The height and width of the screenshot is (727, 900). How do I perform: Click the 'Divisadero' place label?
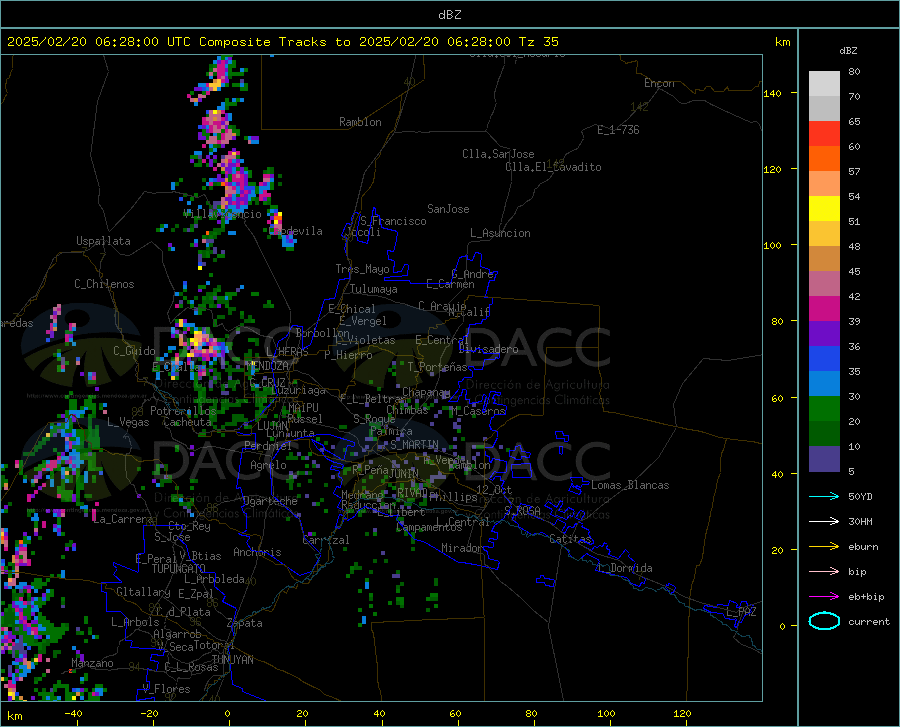tap(488, 349)
